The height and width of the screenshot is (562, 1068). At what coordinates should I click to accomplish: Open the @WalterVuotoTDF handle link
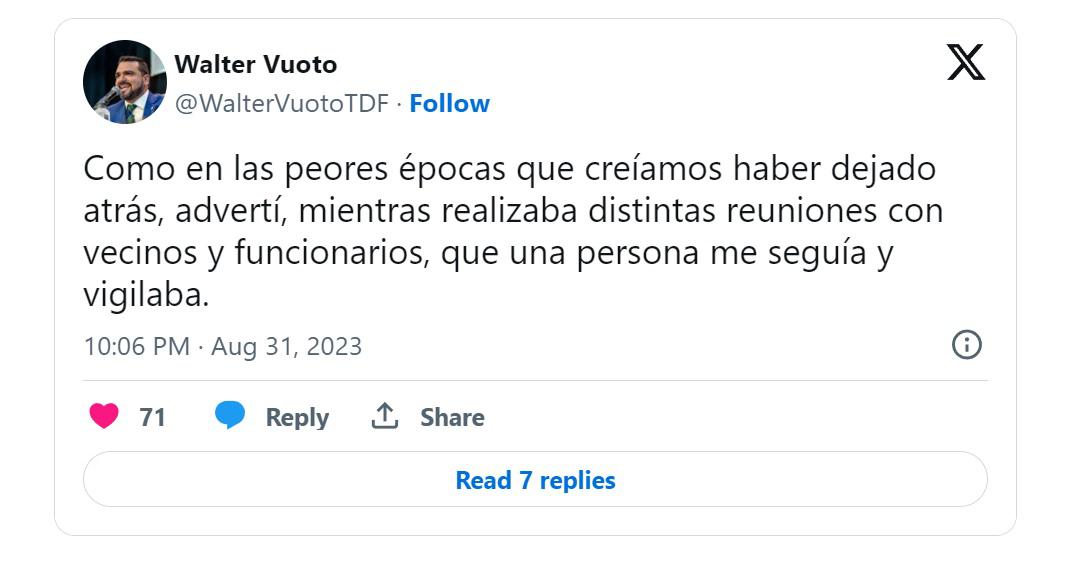[x=282, y=104]
